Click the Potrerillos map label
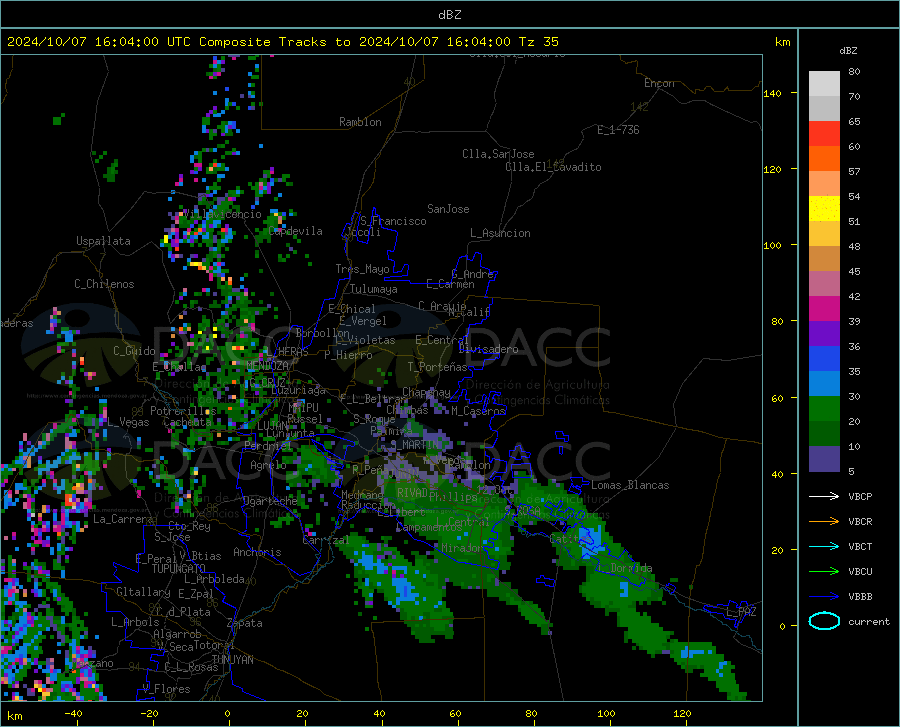The height and width of the screenshot is (727, 900). [183, 411]
